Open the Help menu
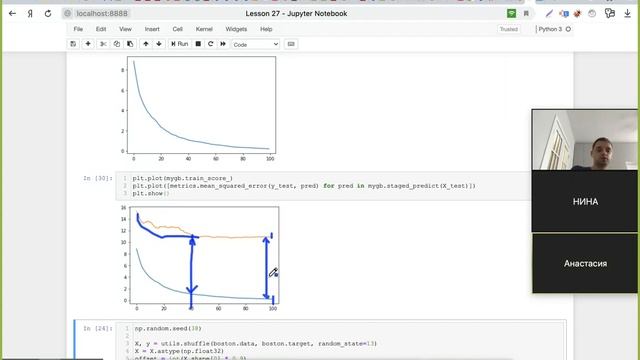 pyautogui.click(x=266, y=29)
